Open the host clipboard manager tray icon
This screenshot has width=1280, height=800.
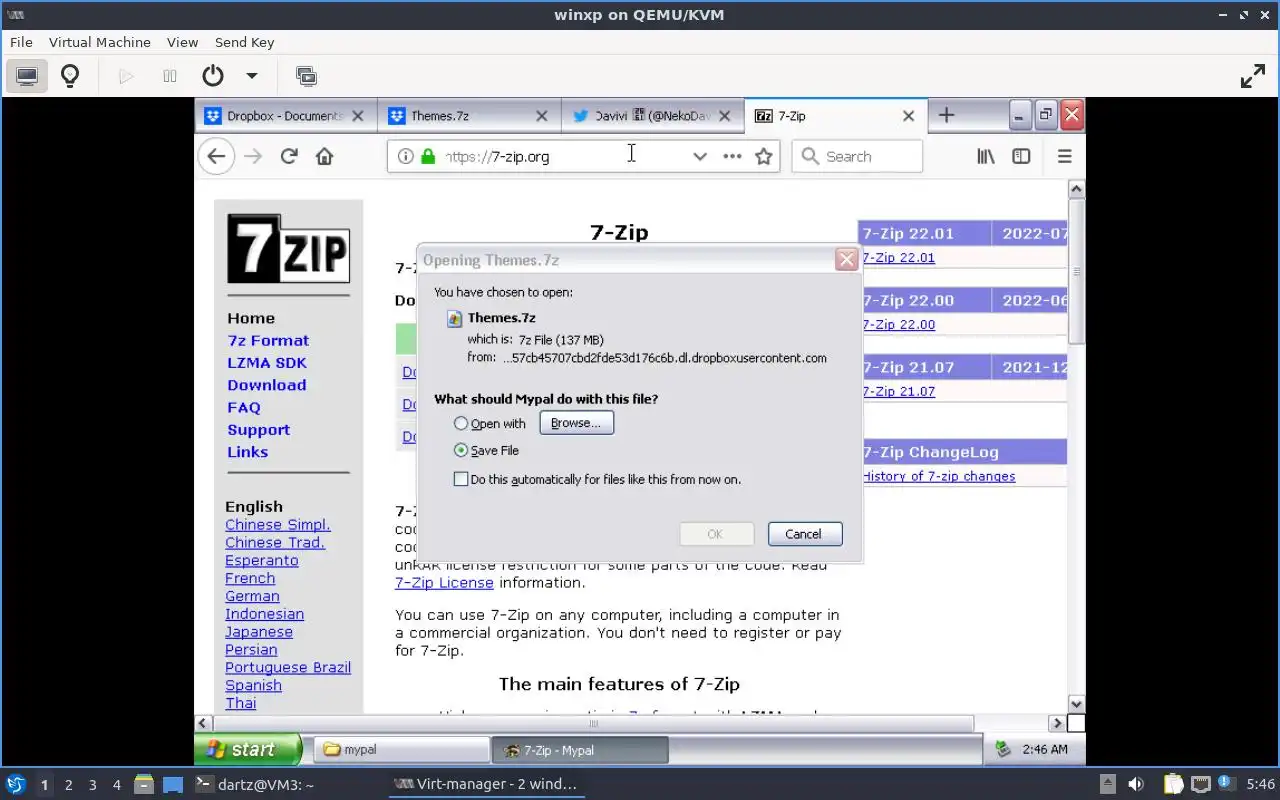tap(1173, 785)
